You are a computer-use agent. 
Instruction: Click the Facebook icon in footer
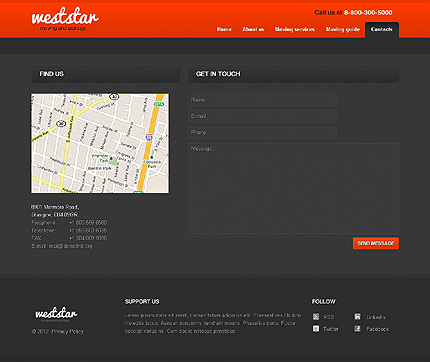point(357,329)
